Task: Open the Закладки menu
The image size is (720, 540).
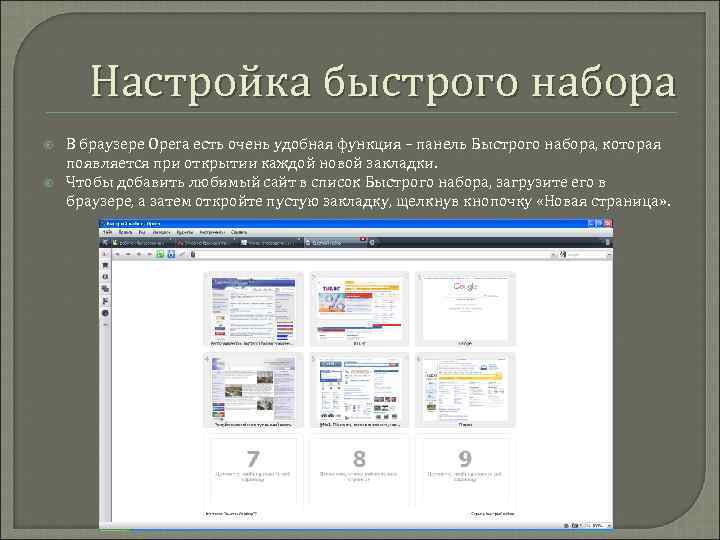Action: pos(162,232)
